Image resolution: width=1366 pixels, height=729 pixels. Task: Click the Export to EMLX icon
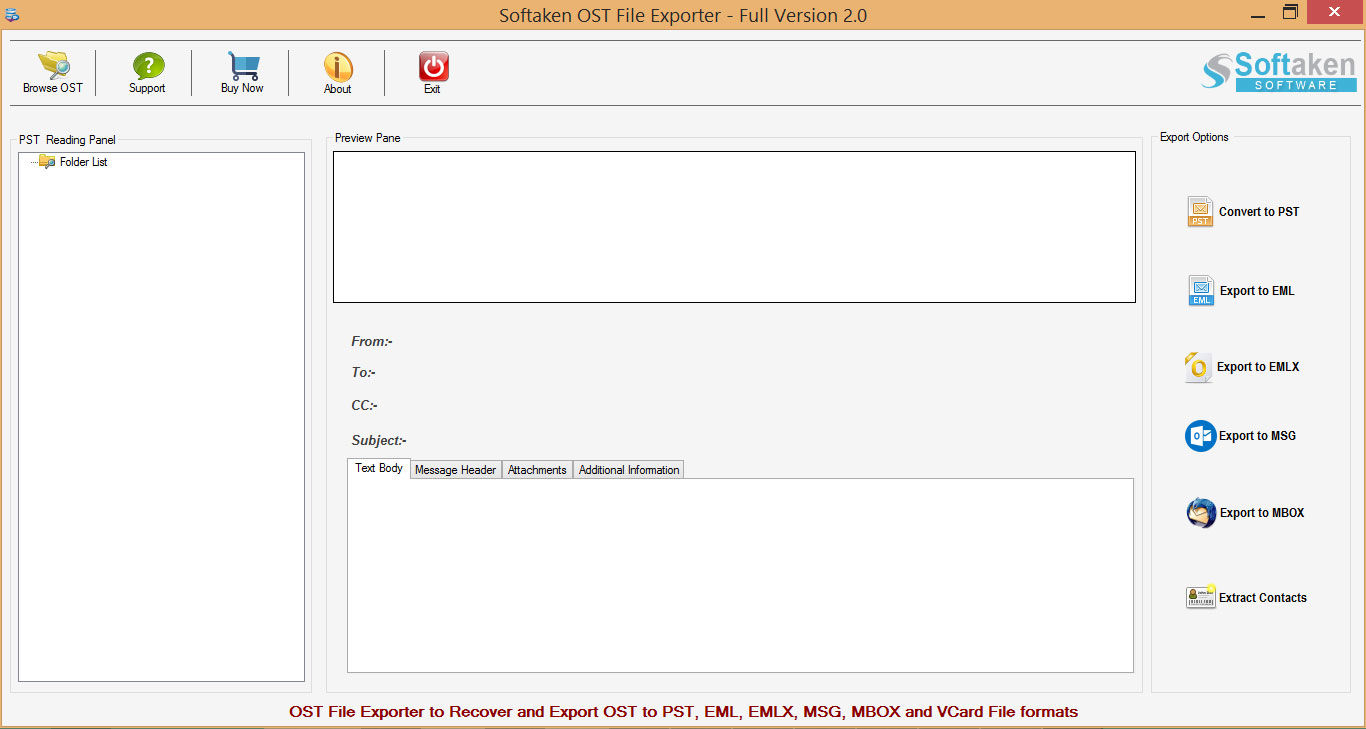point(1198,367)
